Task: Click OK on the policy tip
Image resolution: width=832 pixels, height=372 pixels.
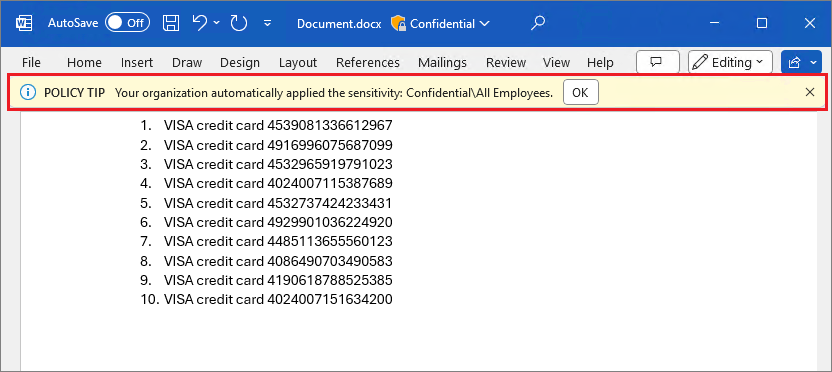Action: [x=580, y=92]
